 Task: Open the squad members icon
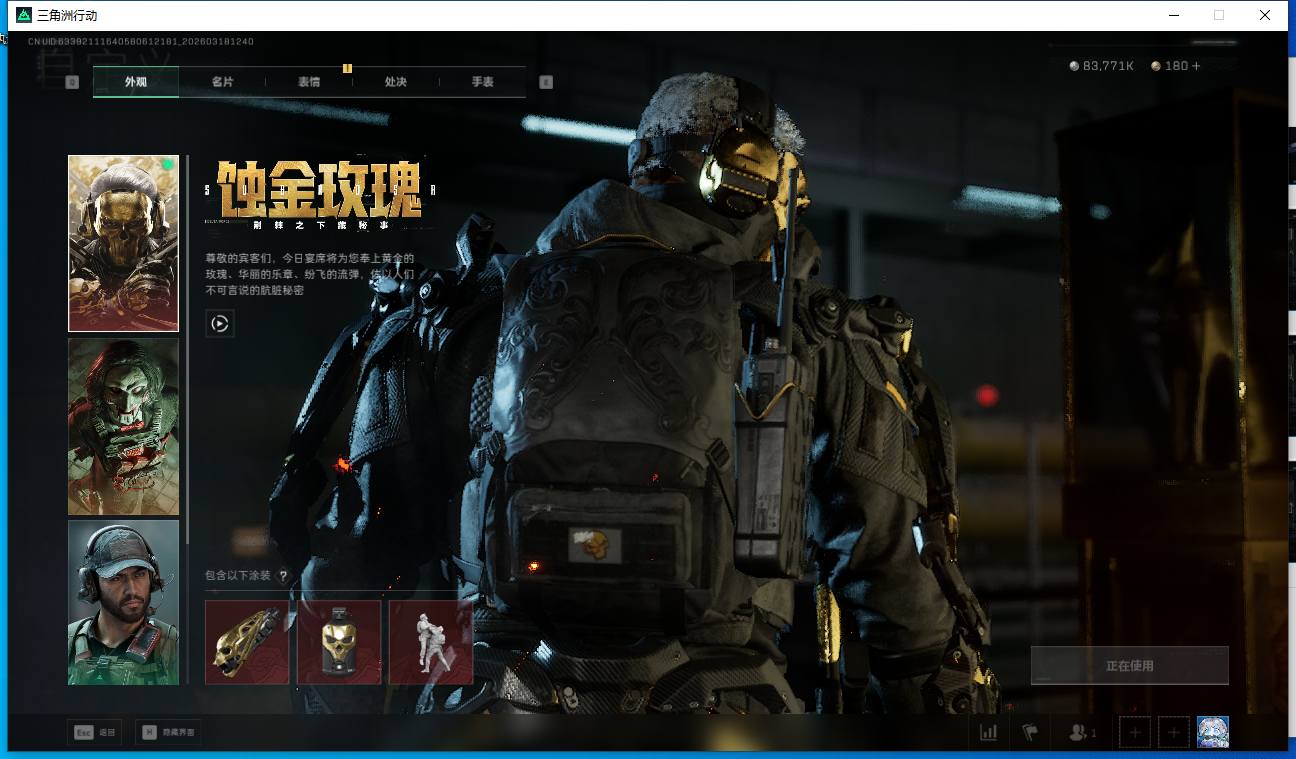[1081, 733]
